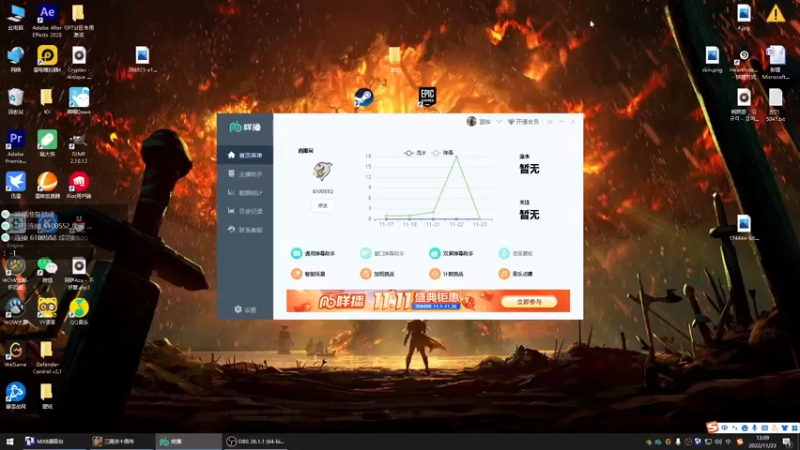Viewport: 800px width, 450px height.
Task: Open the data statistics sidebar tab
Action: coord(245,192)
